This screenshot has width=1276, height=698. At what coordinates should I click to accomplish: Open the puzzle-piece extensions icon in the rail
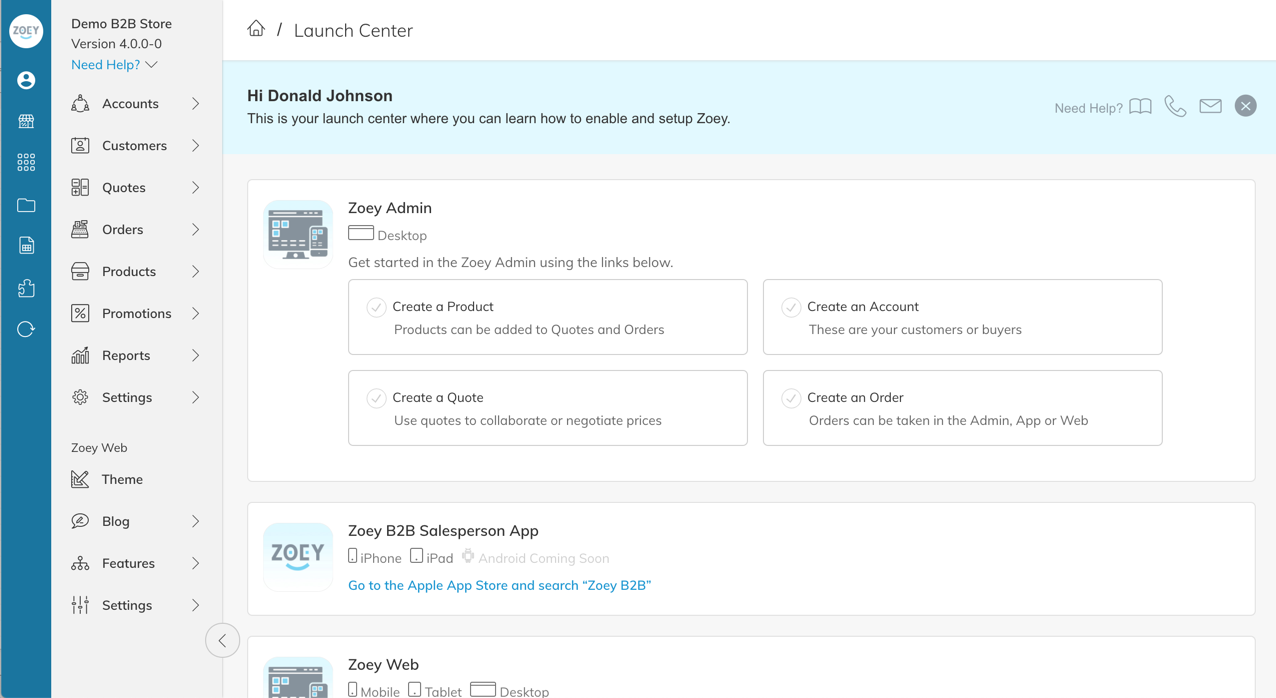pos(26,288)
